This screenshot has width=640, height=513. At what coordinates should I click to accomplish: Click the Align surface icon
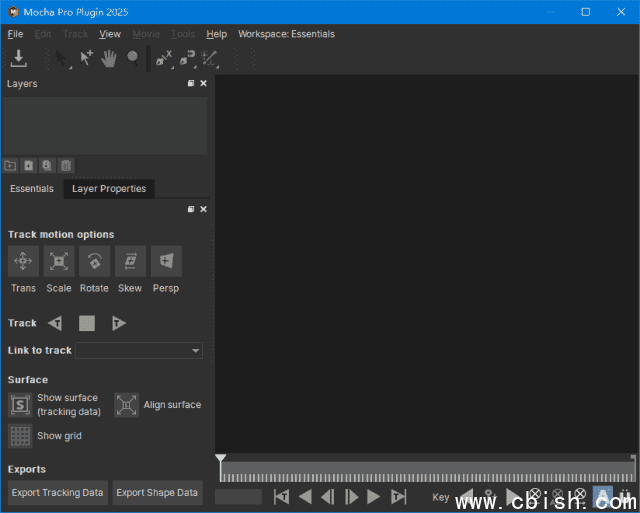(x=126, y=405)
